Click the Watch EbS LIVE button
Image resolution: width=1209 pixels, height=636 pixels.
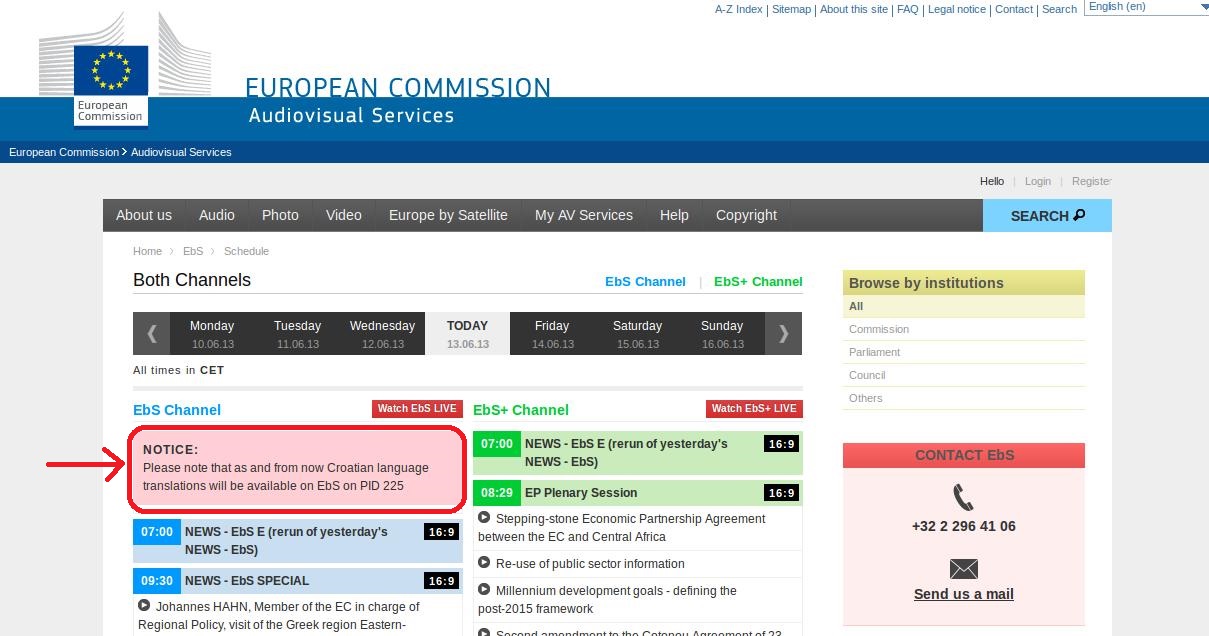417,409
